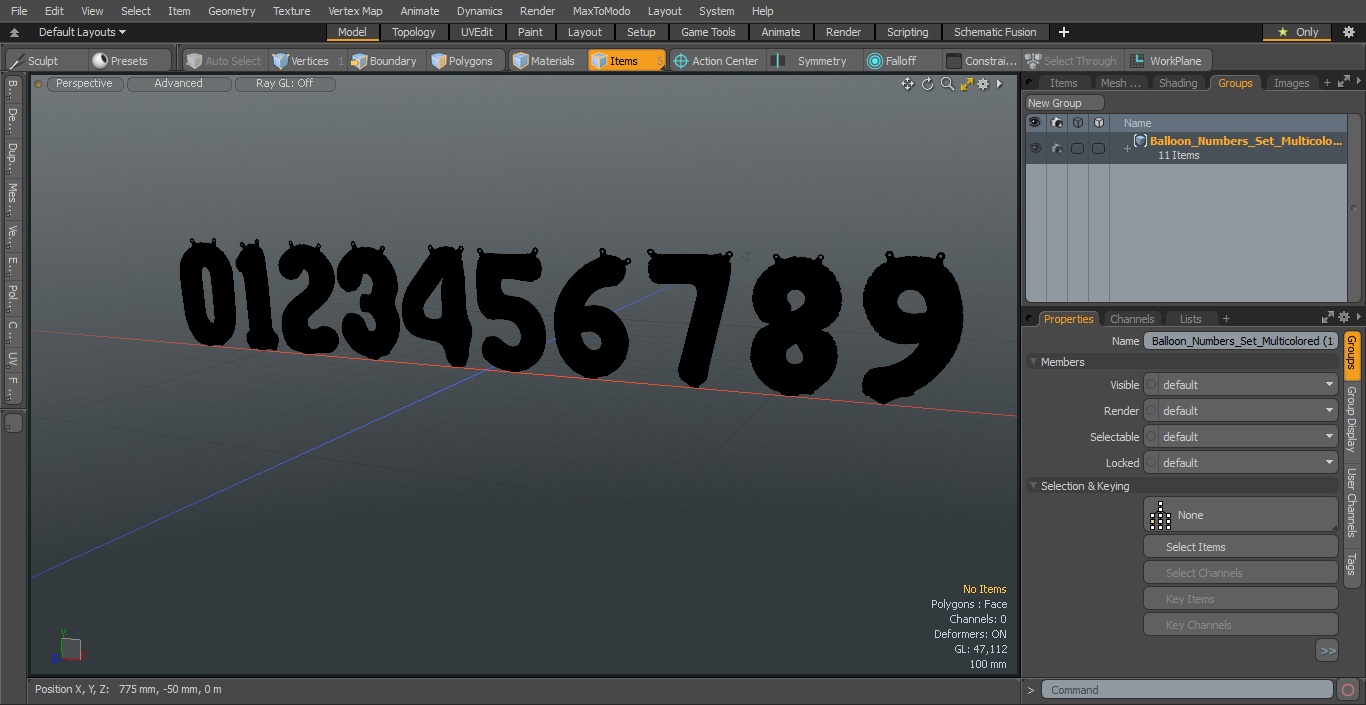The height and width of the screenshot is (705, 1366).
Task: Click the viewport rotate icon
Action: pos(927,84)
